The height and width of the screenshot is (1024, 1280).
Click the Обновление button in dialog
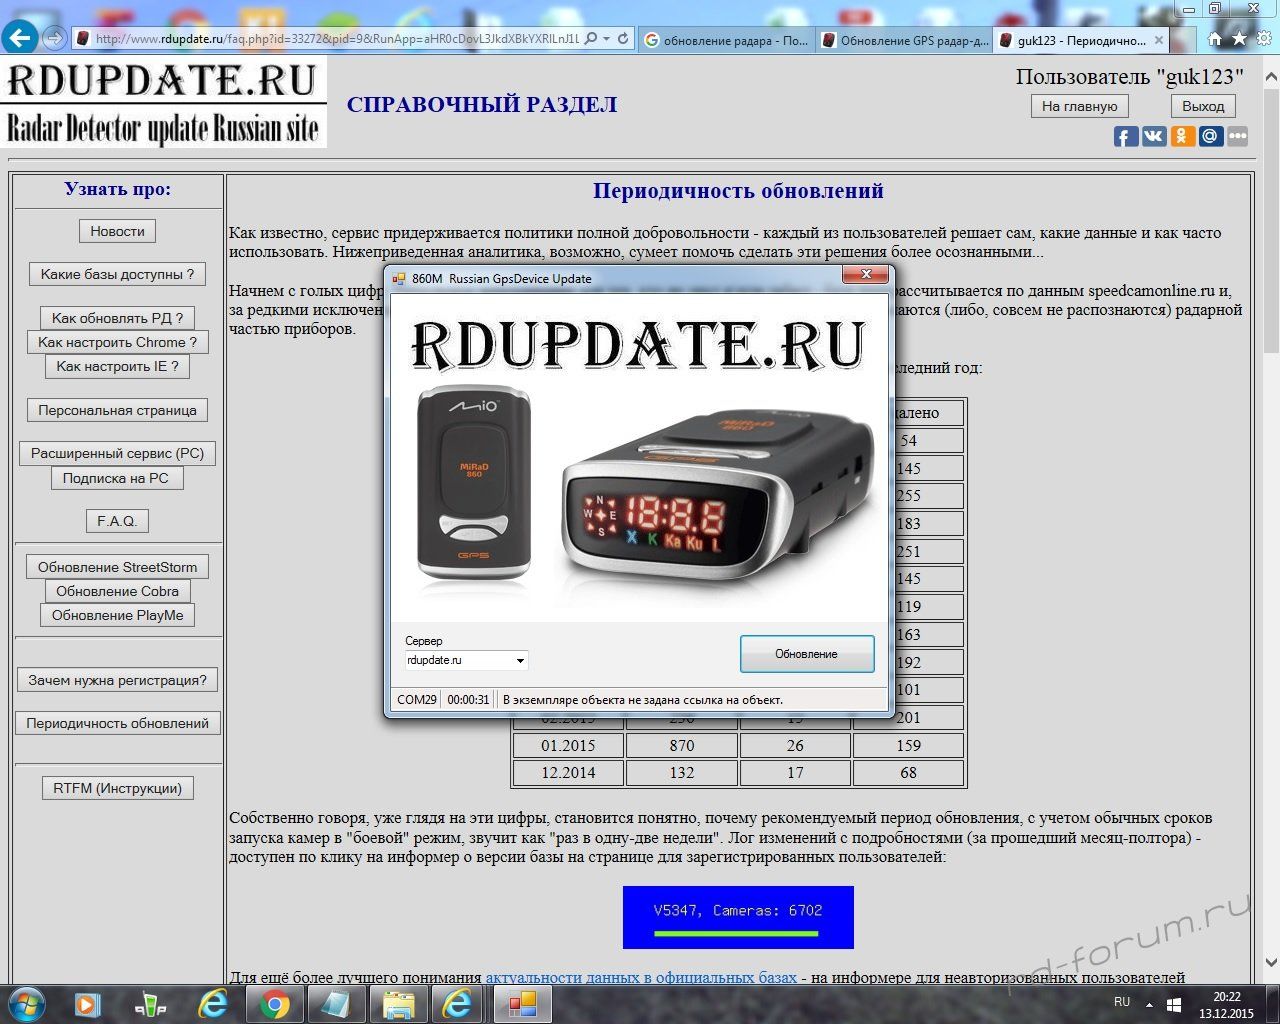[x=807, y=654]
